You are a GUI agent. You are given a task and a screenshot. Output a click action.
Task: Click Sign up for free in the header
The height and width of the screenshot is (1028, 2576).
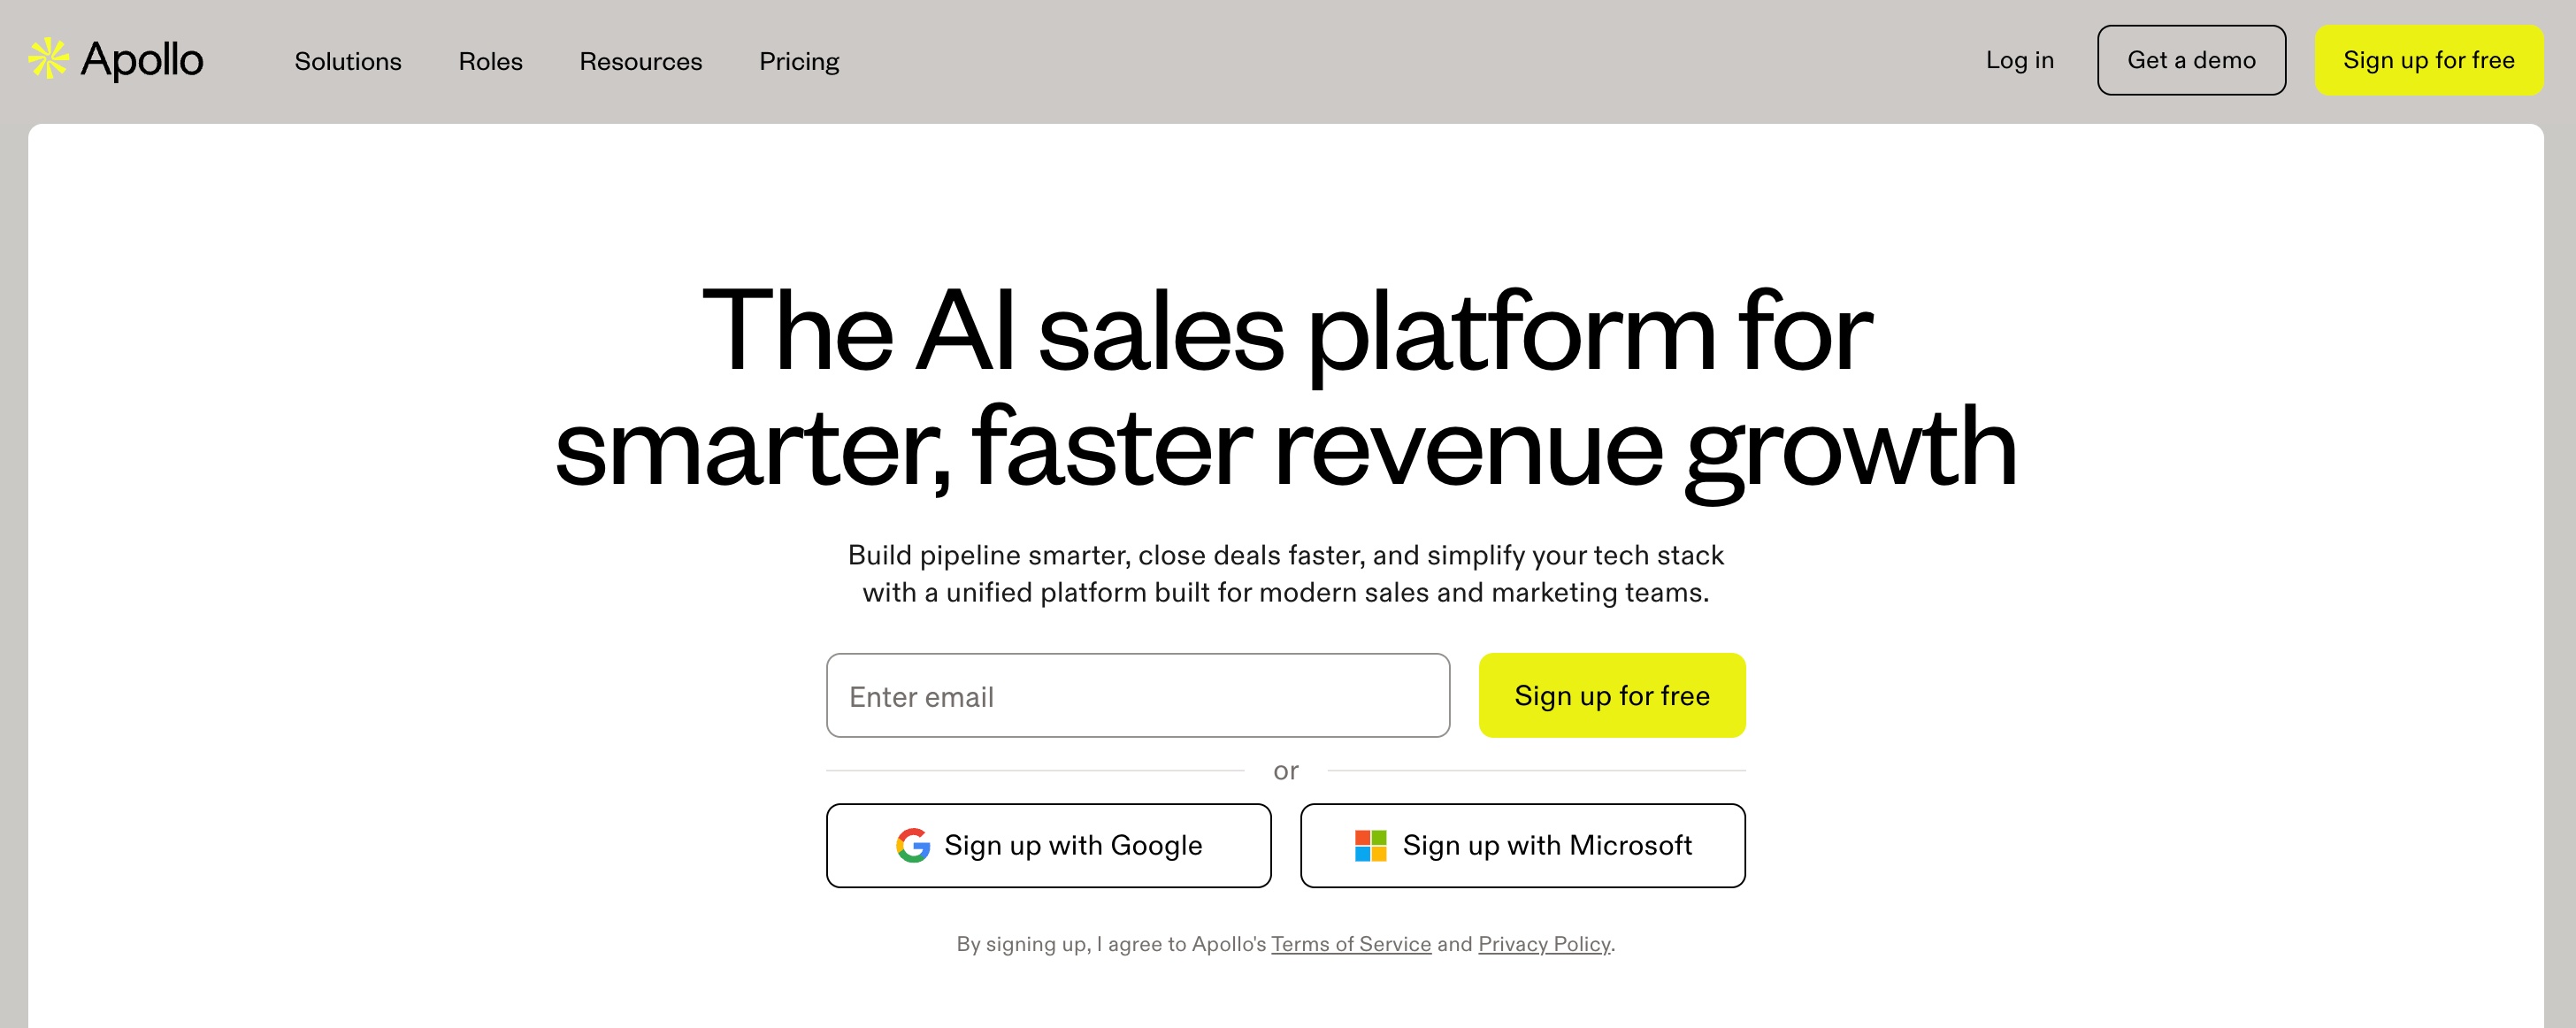[x=2430, y=60]
